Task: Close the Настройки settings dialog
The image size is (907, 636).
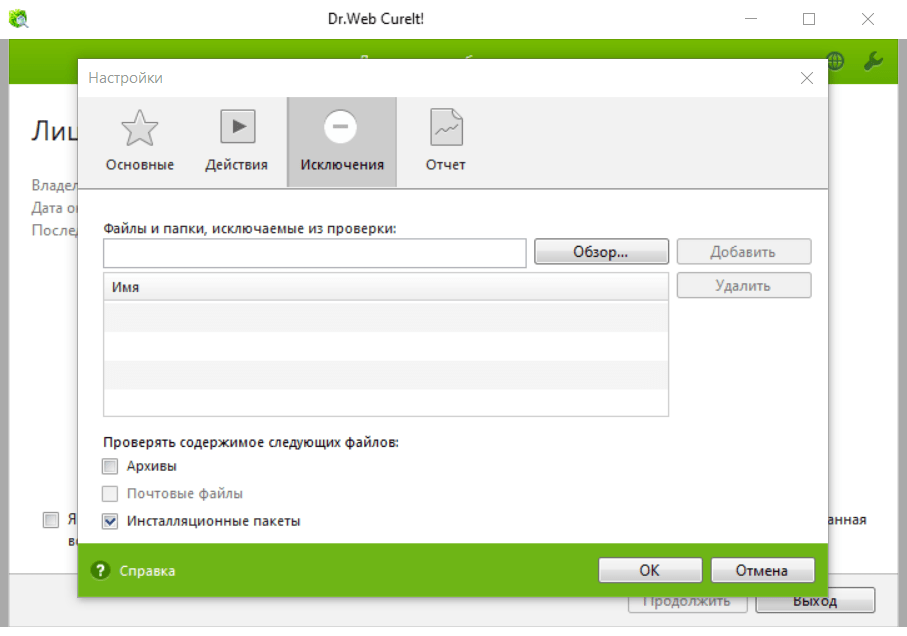Action: pyautogui.click(x=806, y=78)
